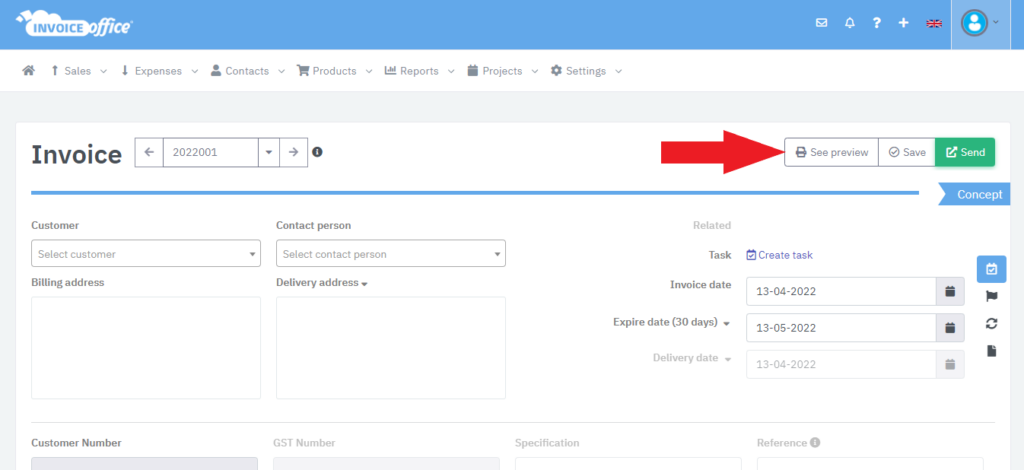Open the Select customer dropdown
The height and width of the screenshot is (470, 1024).
(x=146, y=253)
